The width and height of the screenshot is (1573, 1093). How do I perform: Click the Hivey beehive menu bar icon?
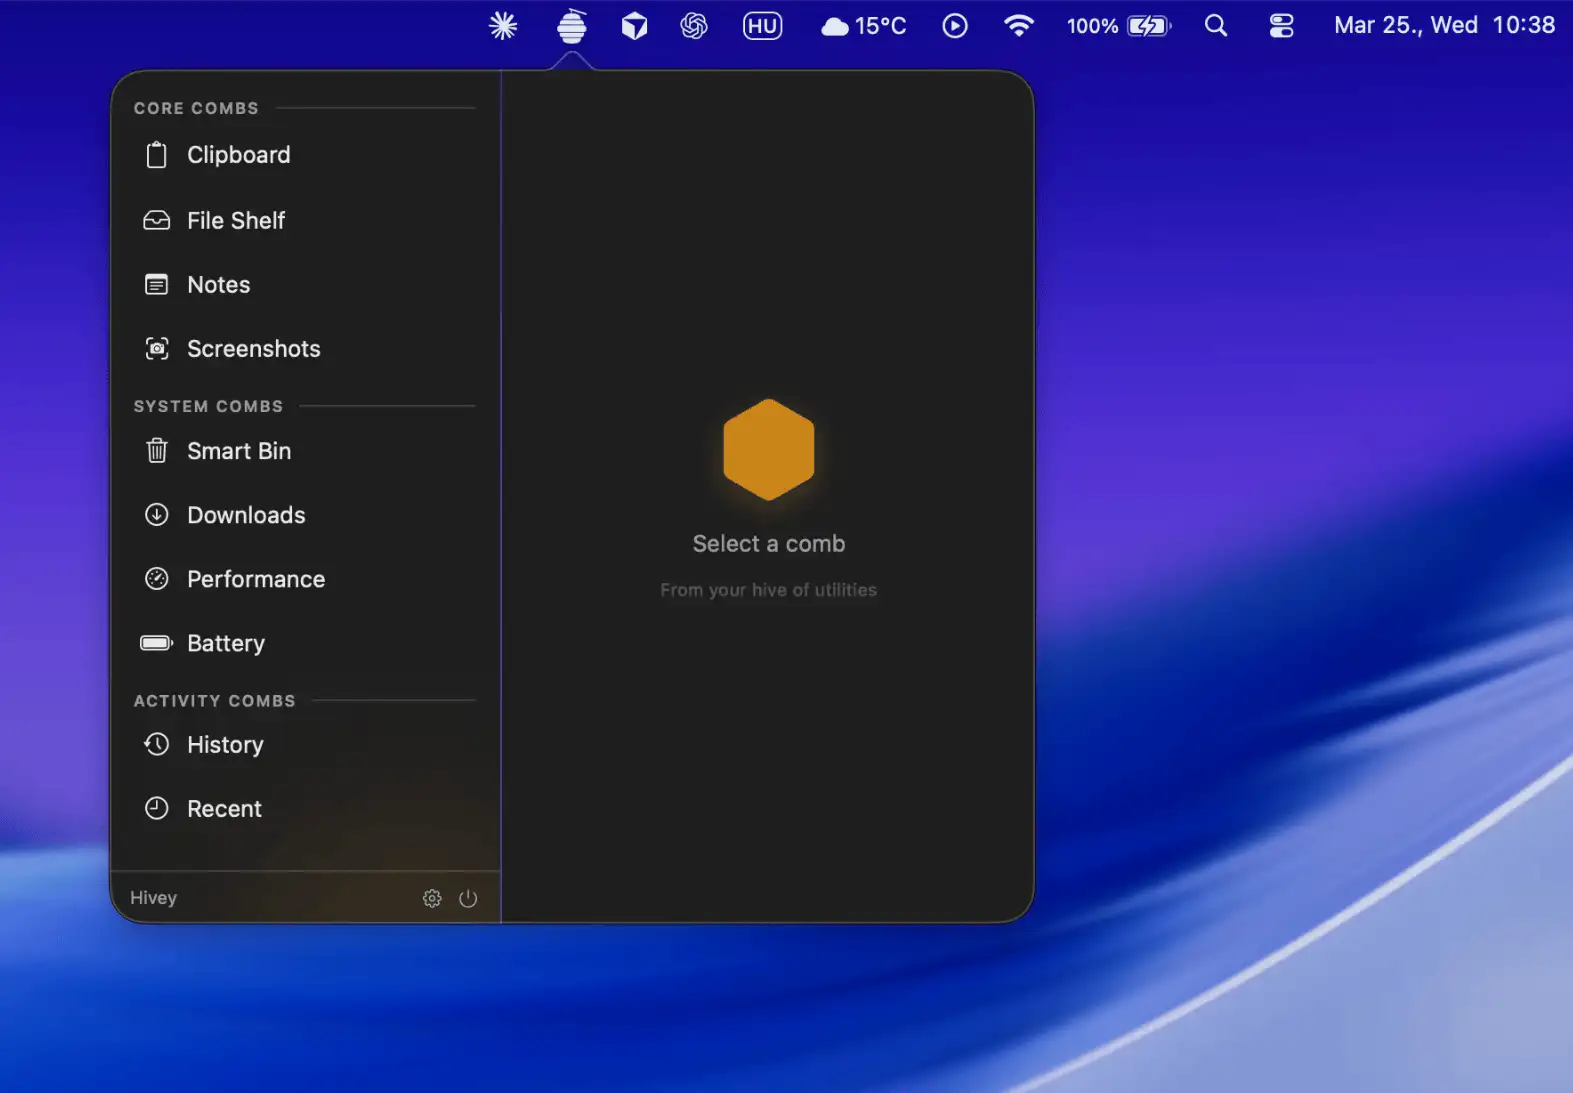571,26
